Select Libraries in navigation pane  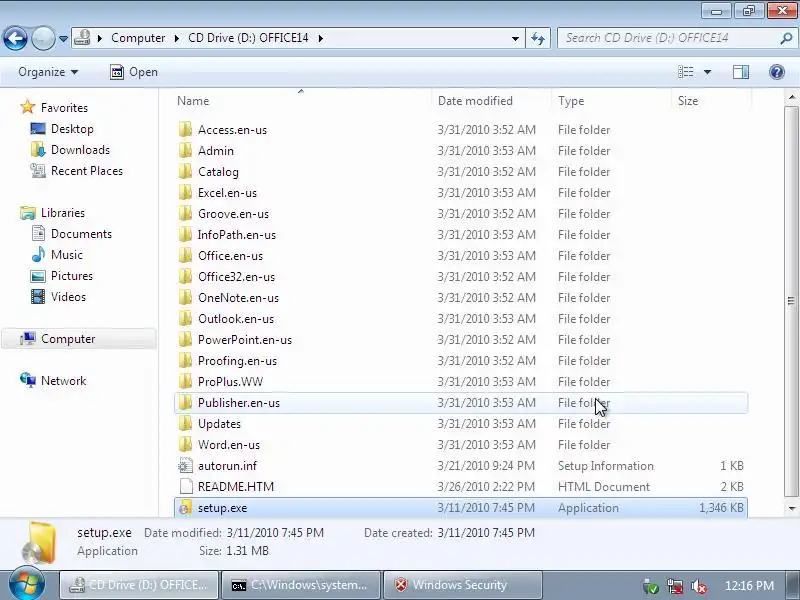pyautogui.click(x=63, y=213)
